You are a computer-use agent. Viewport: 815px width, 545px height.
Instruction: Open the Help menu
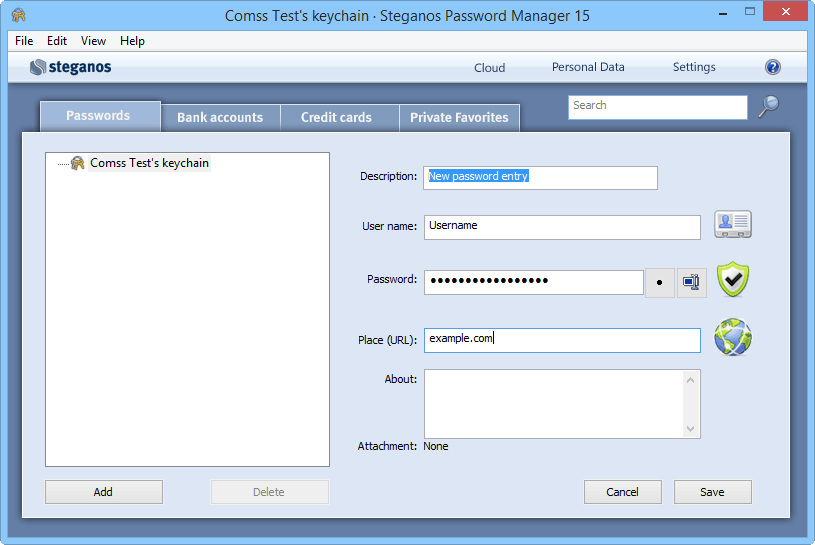click(132, 41)
